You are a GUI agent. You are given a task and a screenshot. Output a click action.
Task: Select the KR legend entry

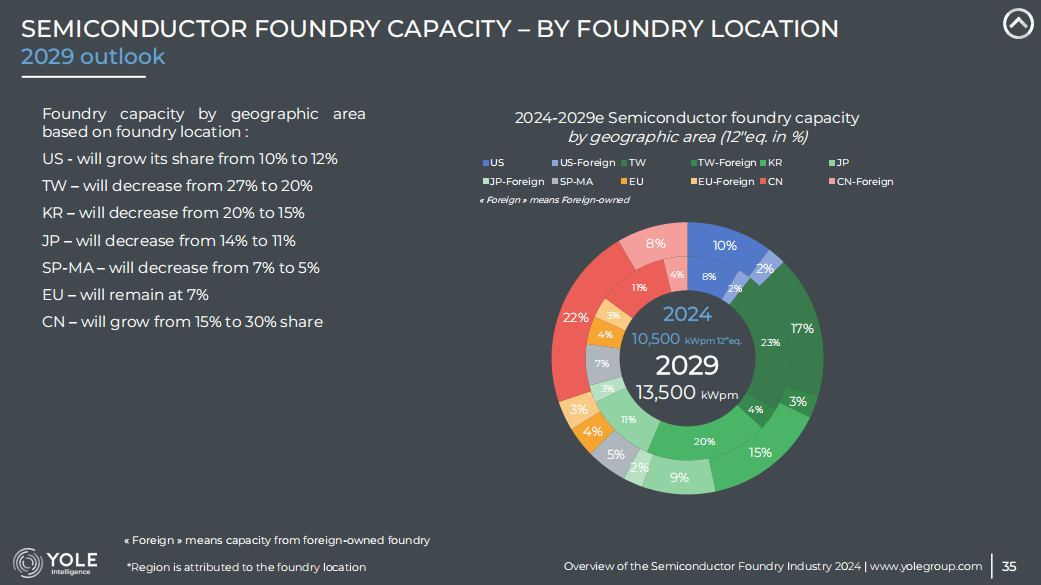(x=771, y=163)
